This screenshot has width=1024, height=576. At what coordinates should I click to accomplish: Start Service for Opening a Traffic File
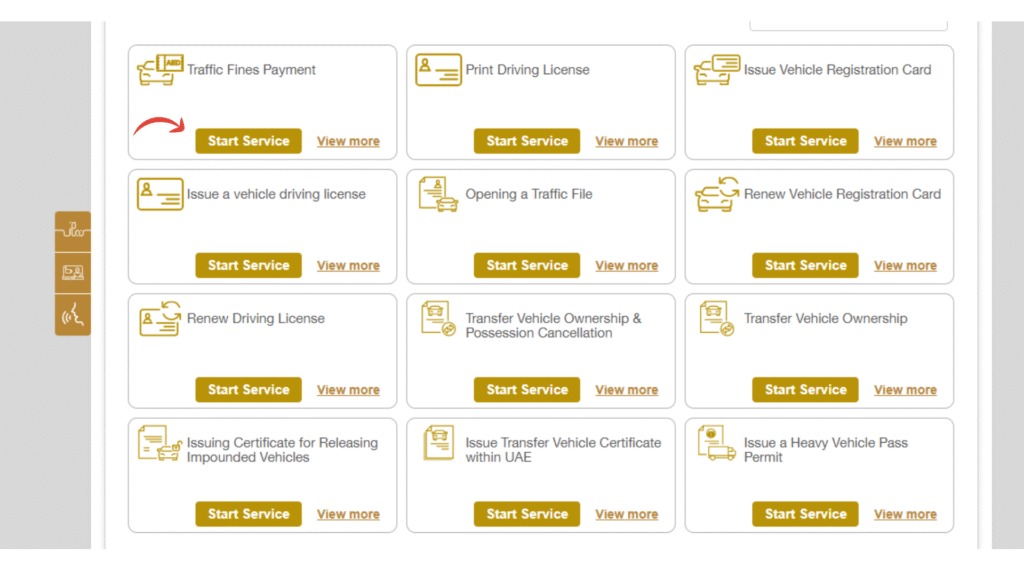(x=527, y=265)
